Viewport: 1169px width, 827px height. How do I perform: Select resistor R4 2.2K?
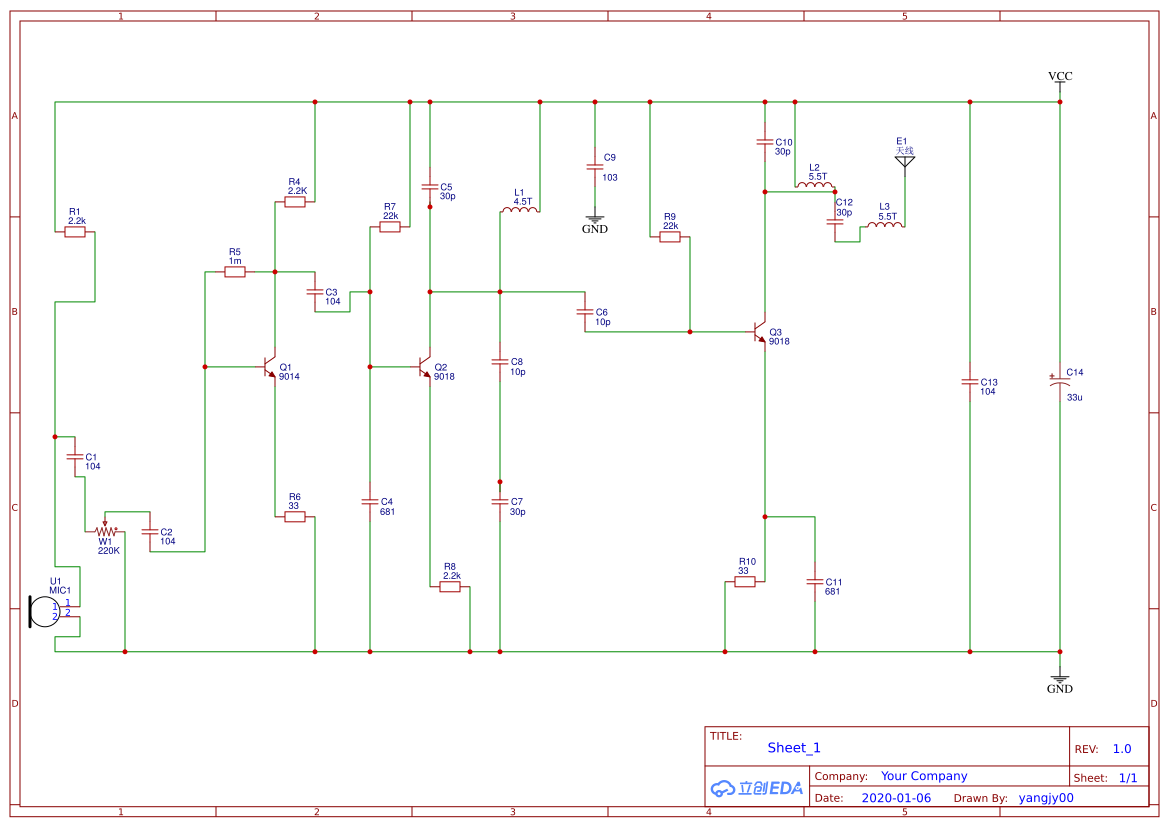(294, 202)
